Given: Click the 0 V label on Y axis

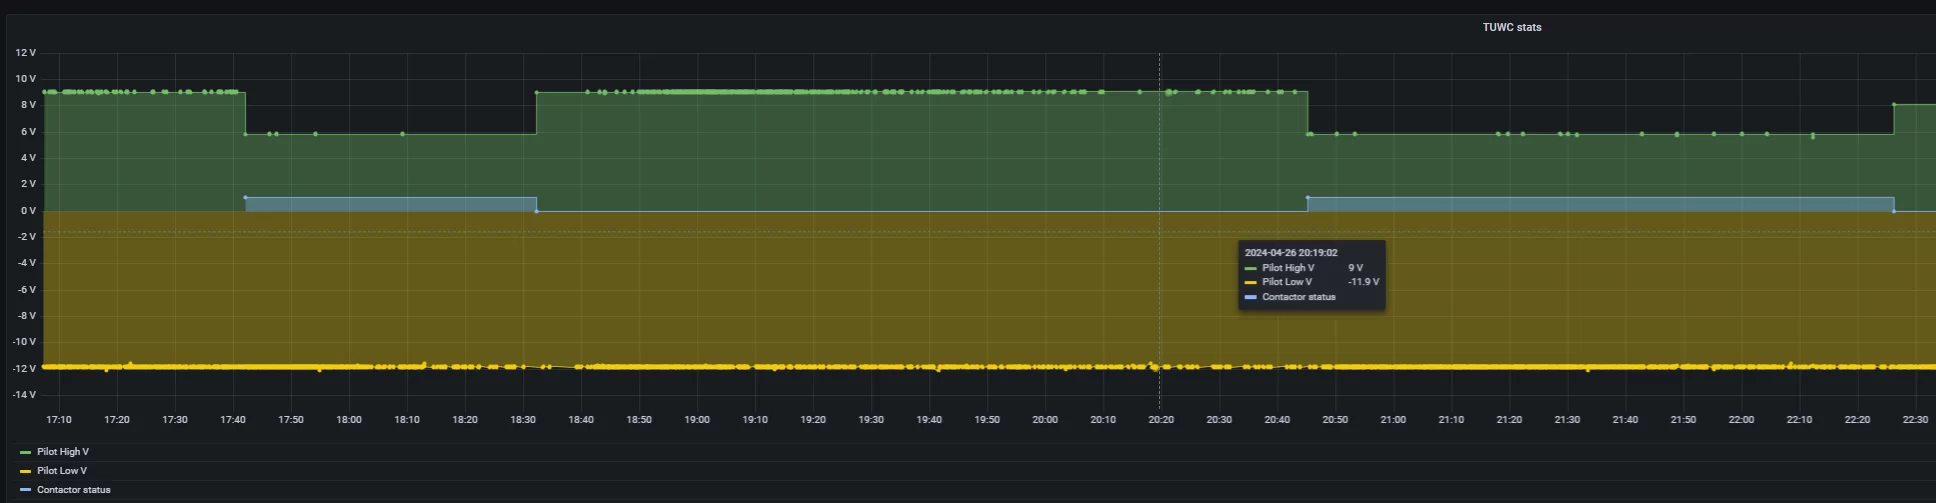Looking at the screenshot, I should point(27,211).
